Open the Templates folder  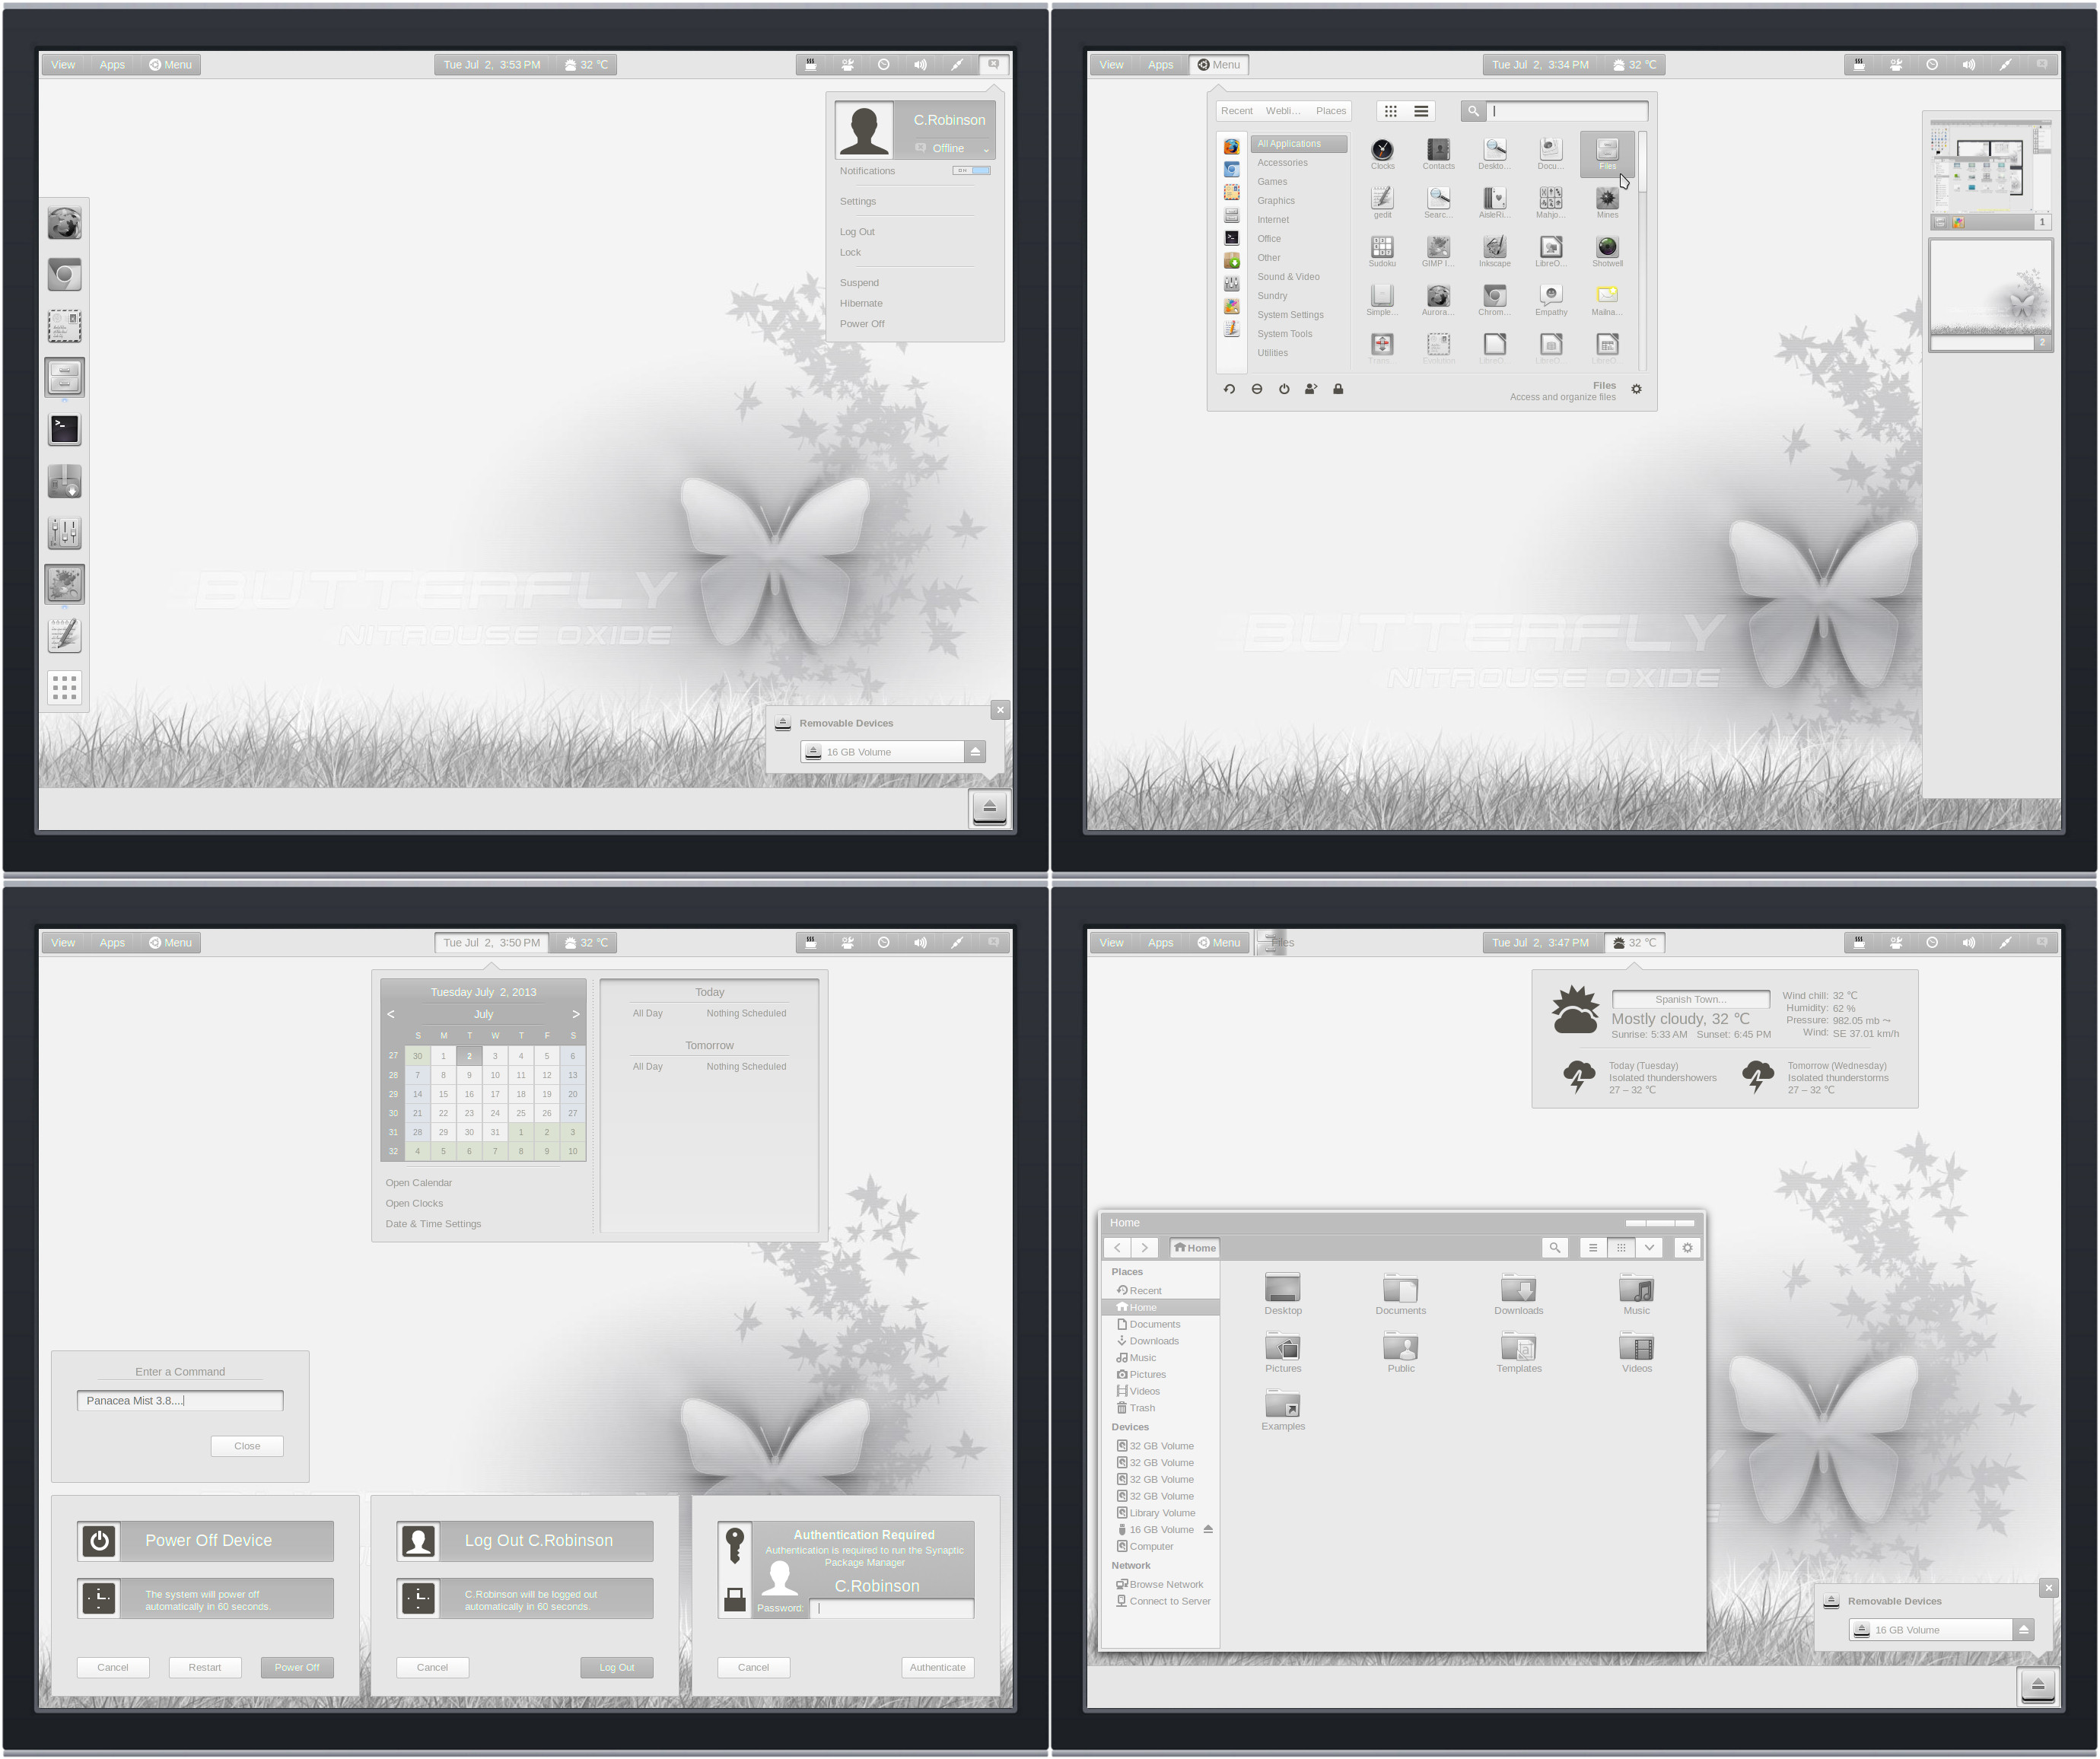[x=1518, y=1353]
